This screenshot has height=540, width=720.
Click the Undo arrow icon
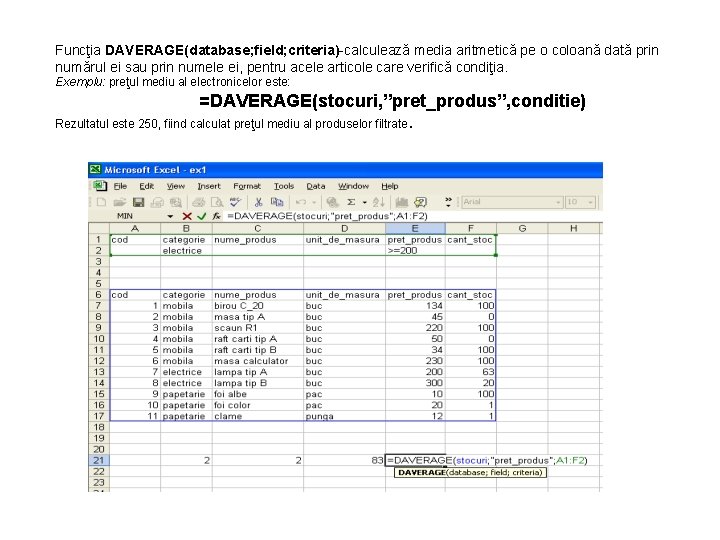tap(301, 202)
